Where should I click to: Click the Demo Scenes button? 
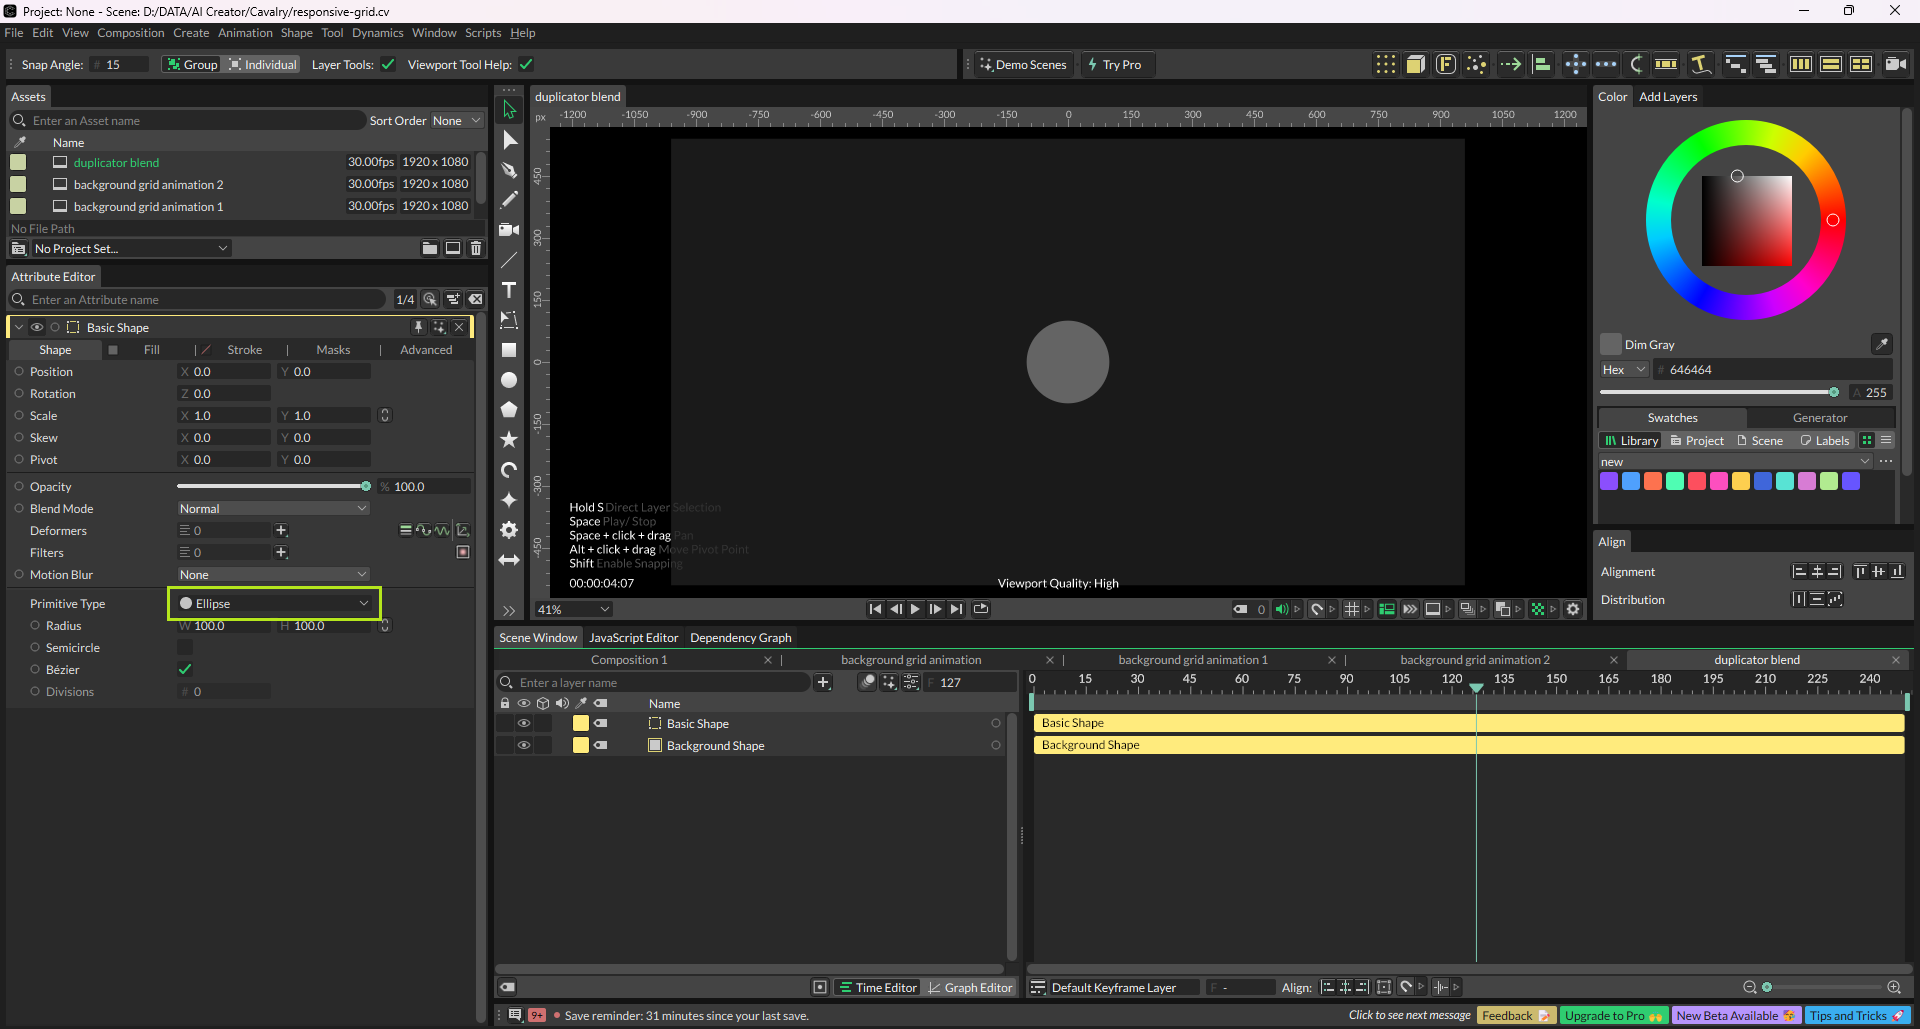pyautogui.click(x=1023, y=65)
